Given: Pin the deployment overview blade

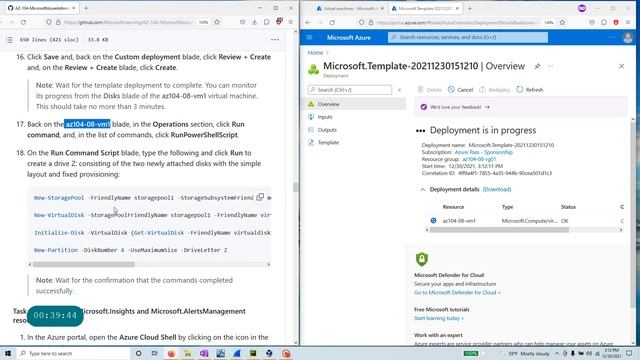Looking at the screenshot, I should pos(537,66).
